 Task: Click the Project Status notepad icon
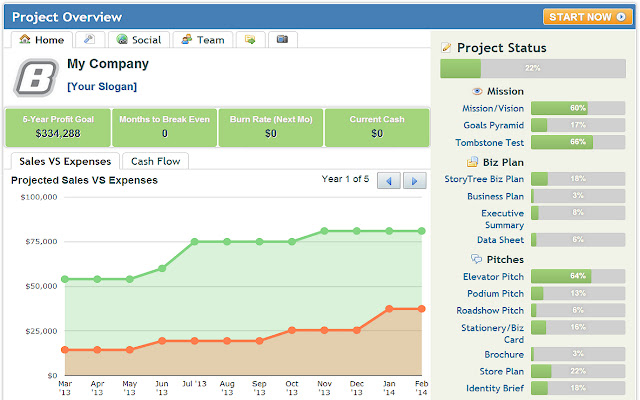(x=447, y=48)
